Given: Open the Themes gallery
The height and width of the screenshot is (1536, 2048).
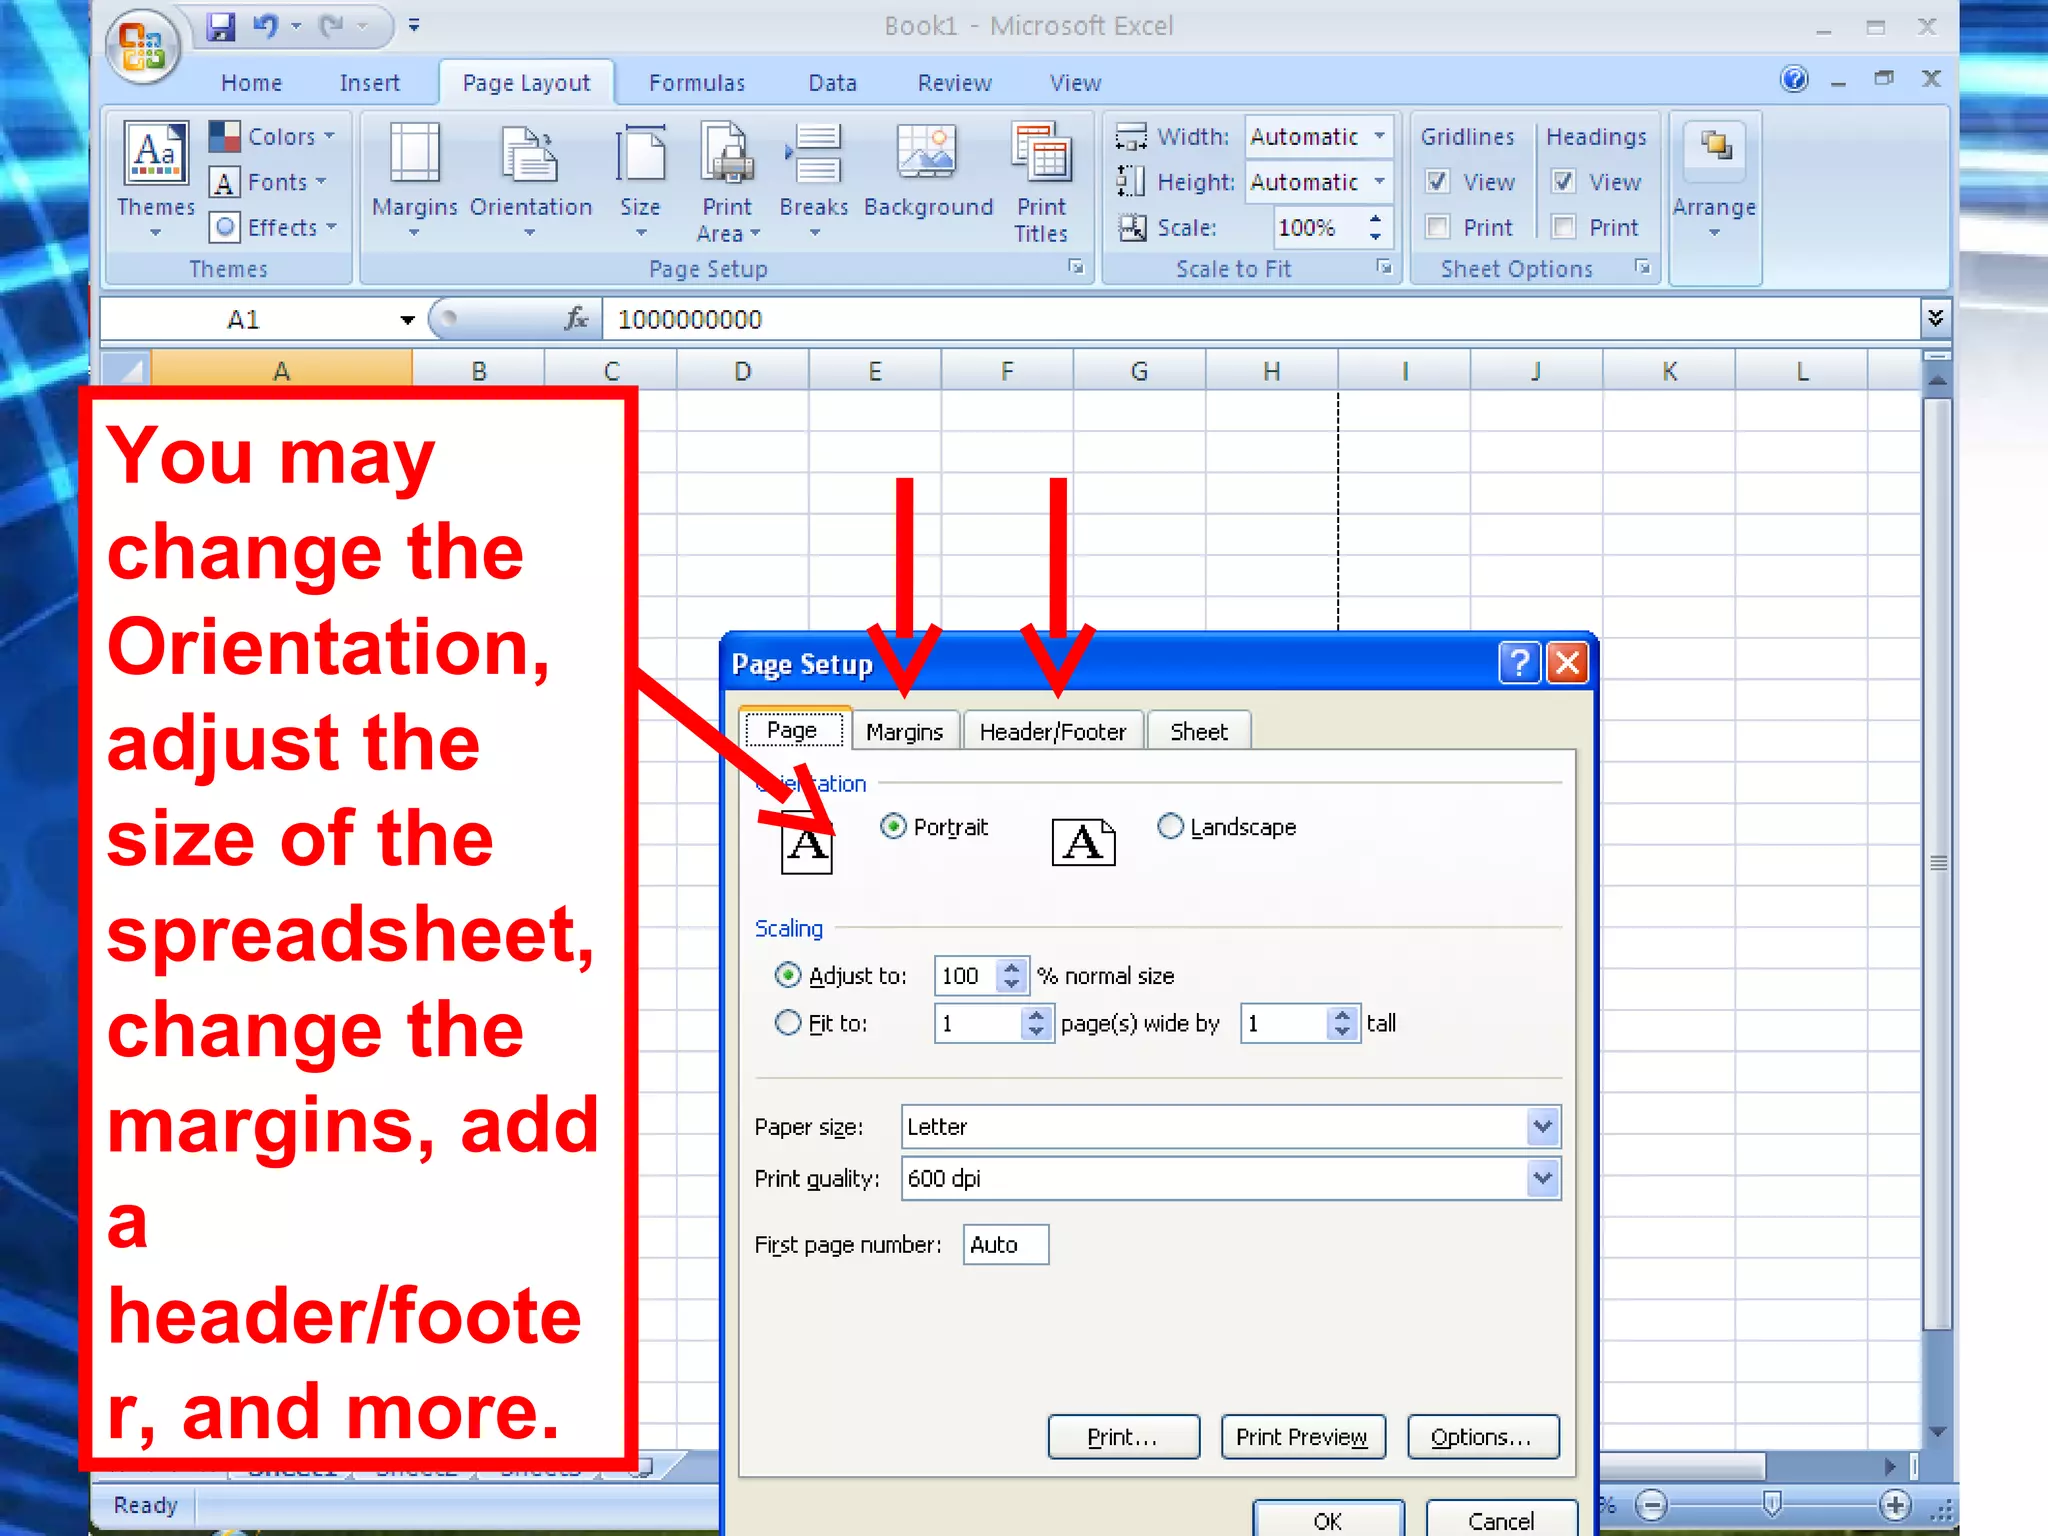Looking at the screenshot, I should pos(155,180).
